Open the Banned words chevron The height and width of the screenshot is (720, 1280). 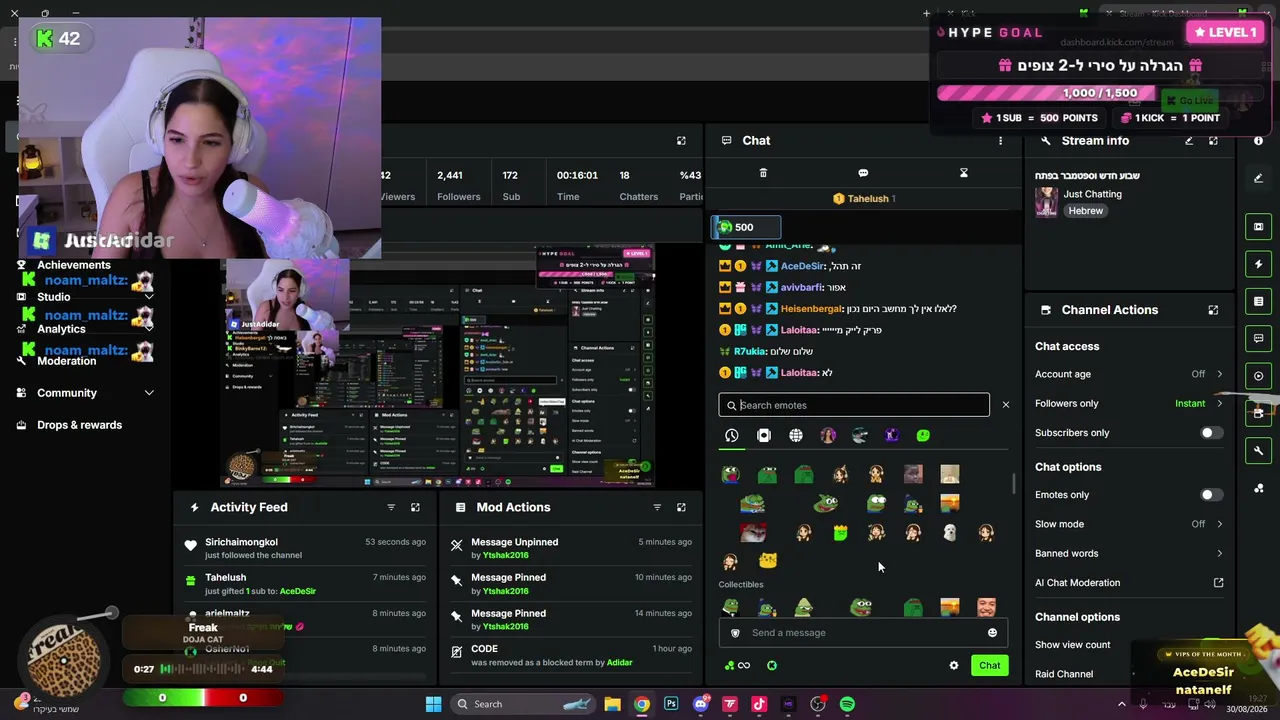(1219, 553)
